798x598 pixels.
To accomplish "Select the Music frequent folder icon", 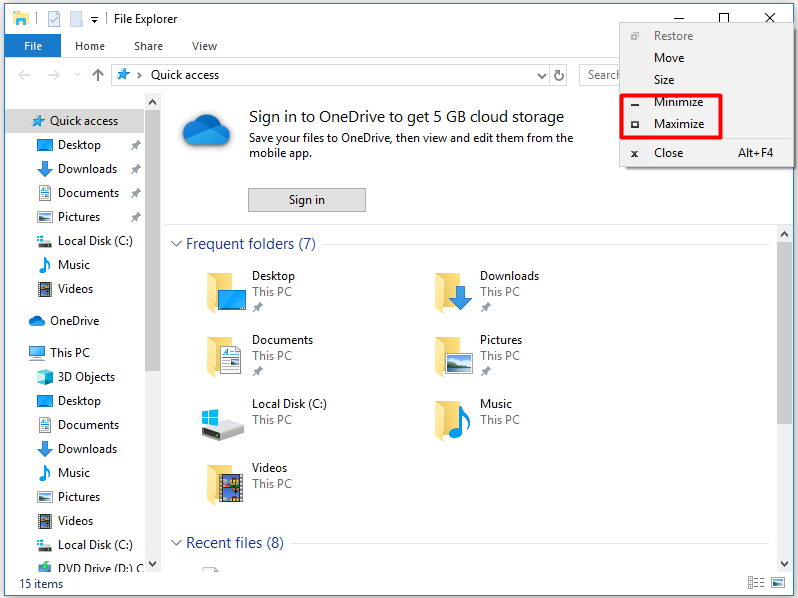I will pos(452,420).
